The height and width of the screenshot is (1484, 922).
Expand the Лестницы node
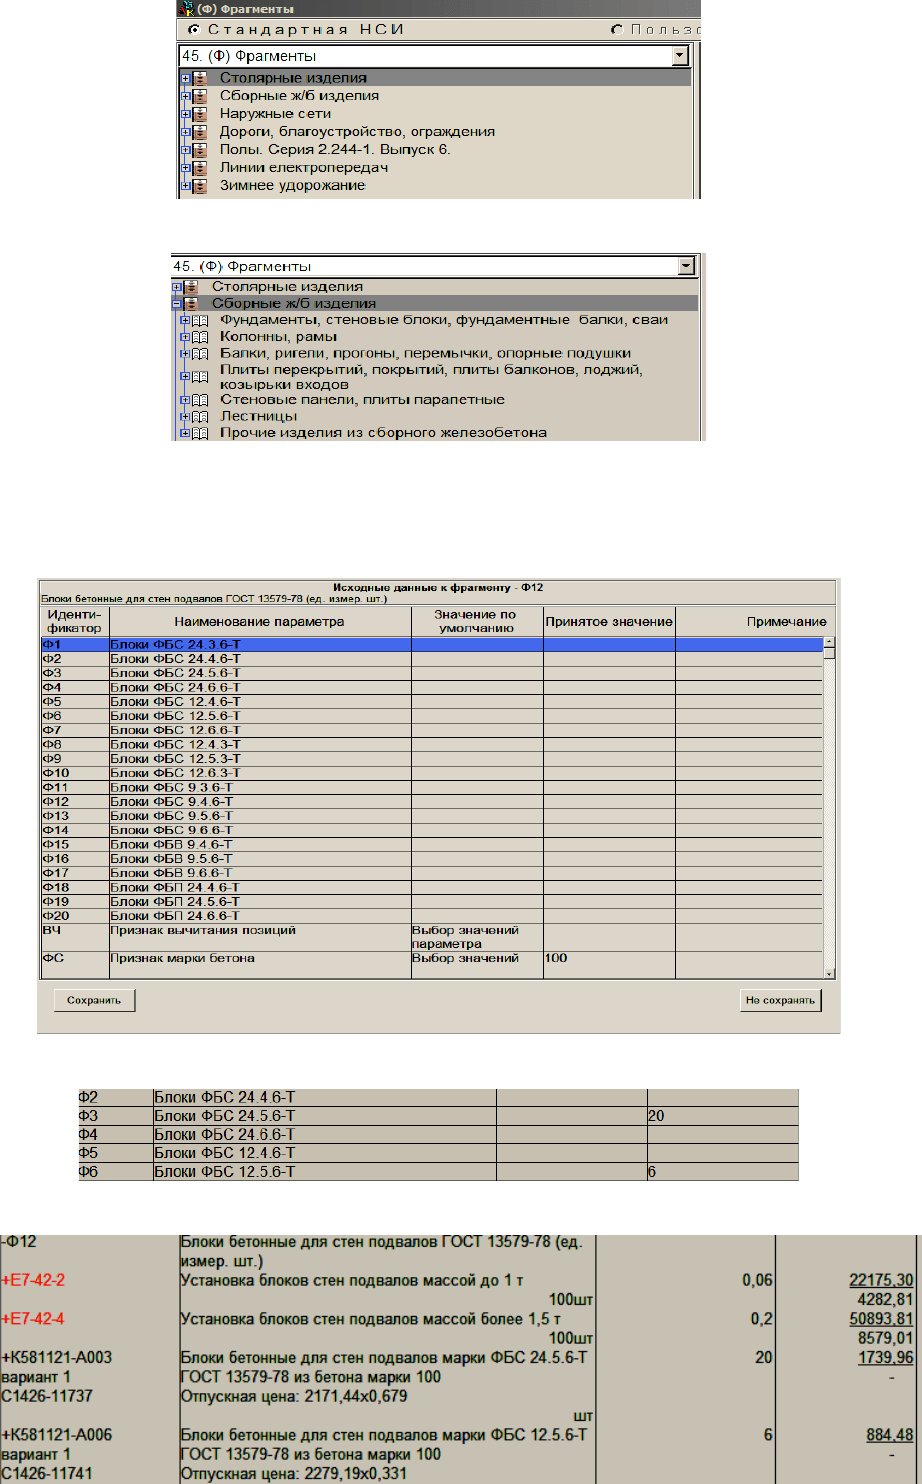pyautogui.click(x=185, y=417)
